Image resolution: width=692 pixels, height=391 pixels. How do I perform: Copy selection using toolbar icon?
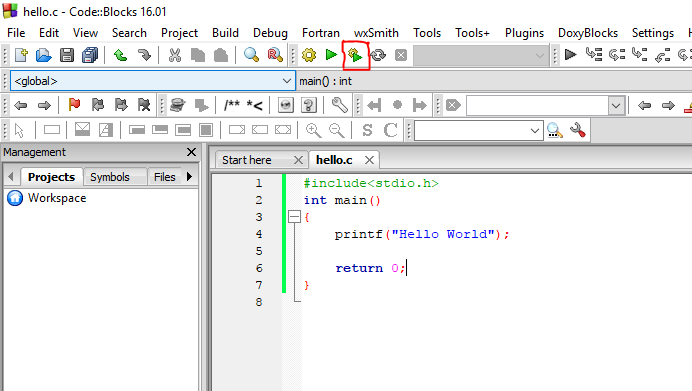click(x=198, y=55)
